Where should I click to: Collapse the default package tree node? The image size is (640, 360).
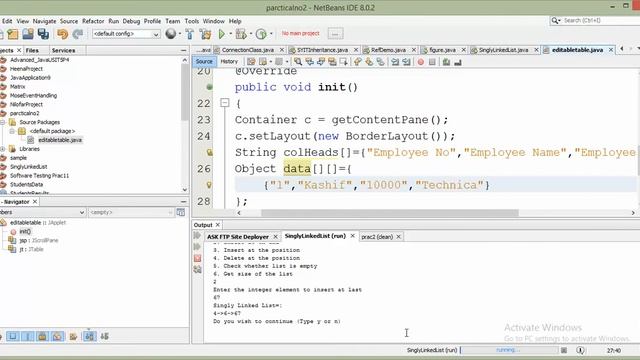click(x=12, y=131)
